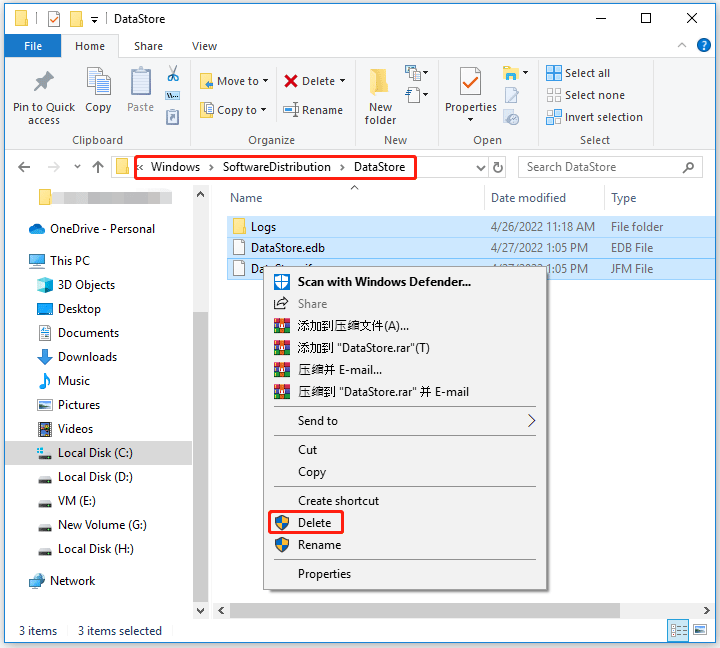The height and width of the screenshot is (648, 720).
Task: Click the horizontal scrollbar of file list
Action: pyautogui.click(x=425, y=610)
